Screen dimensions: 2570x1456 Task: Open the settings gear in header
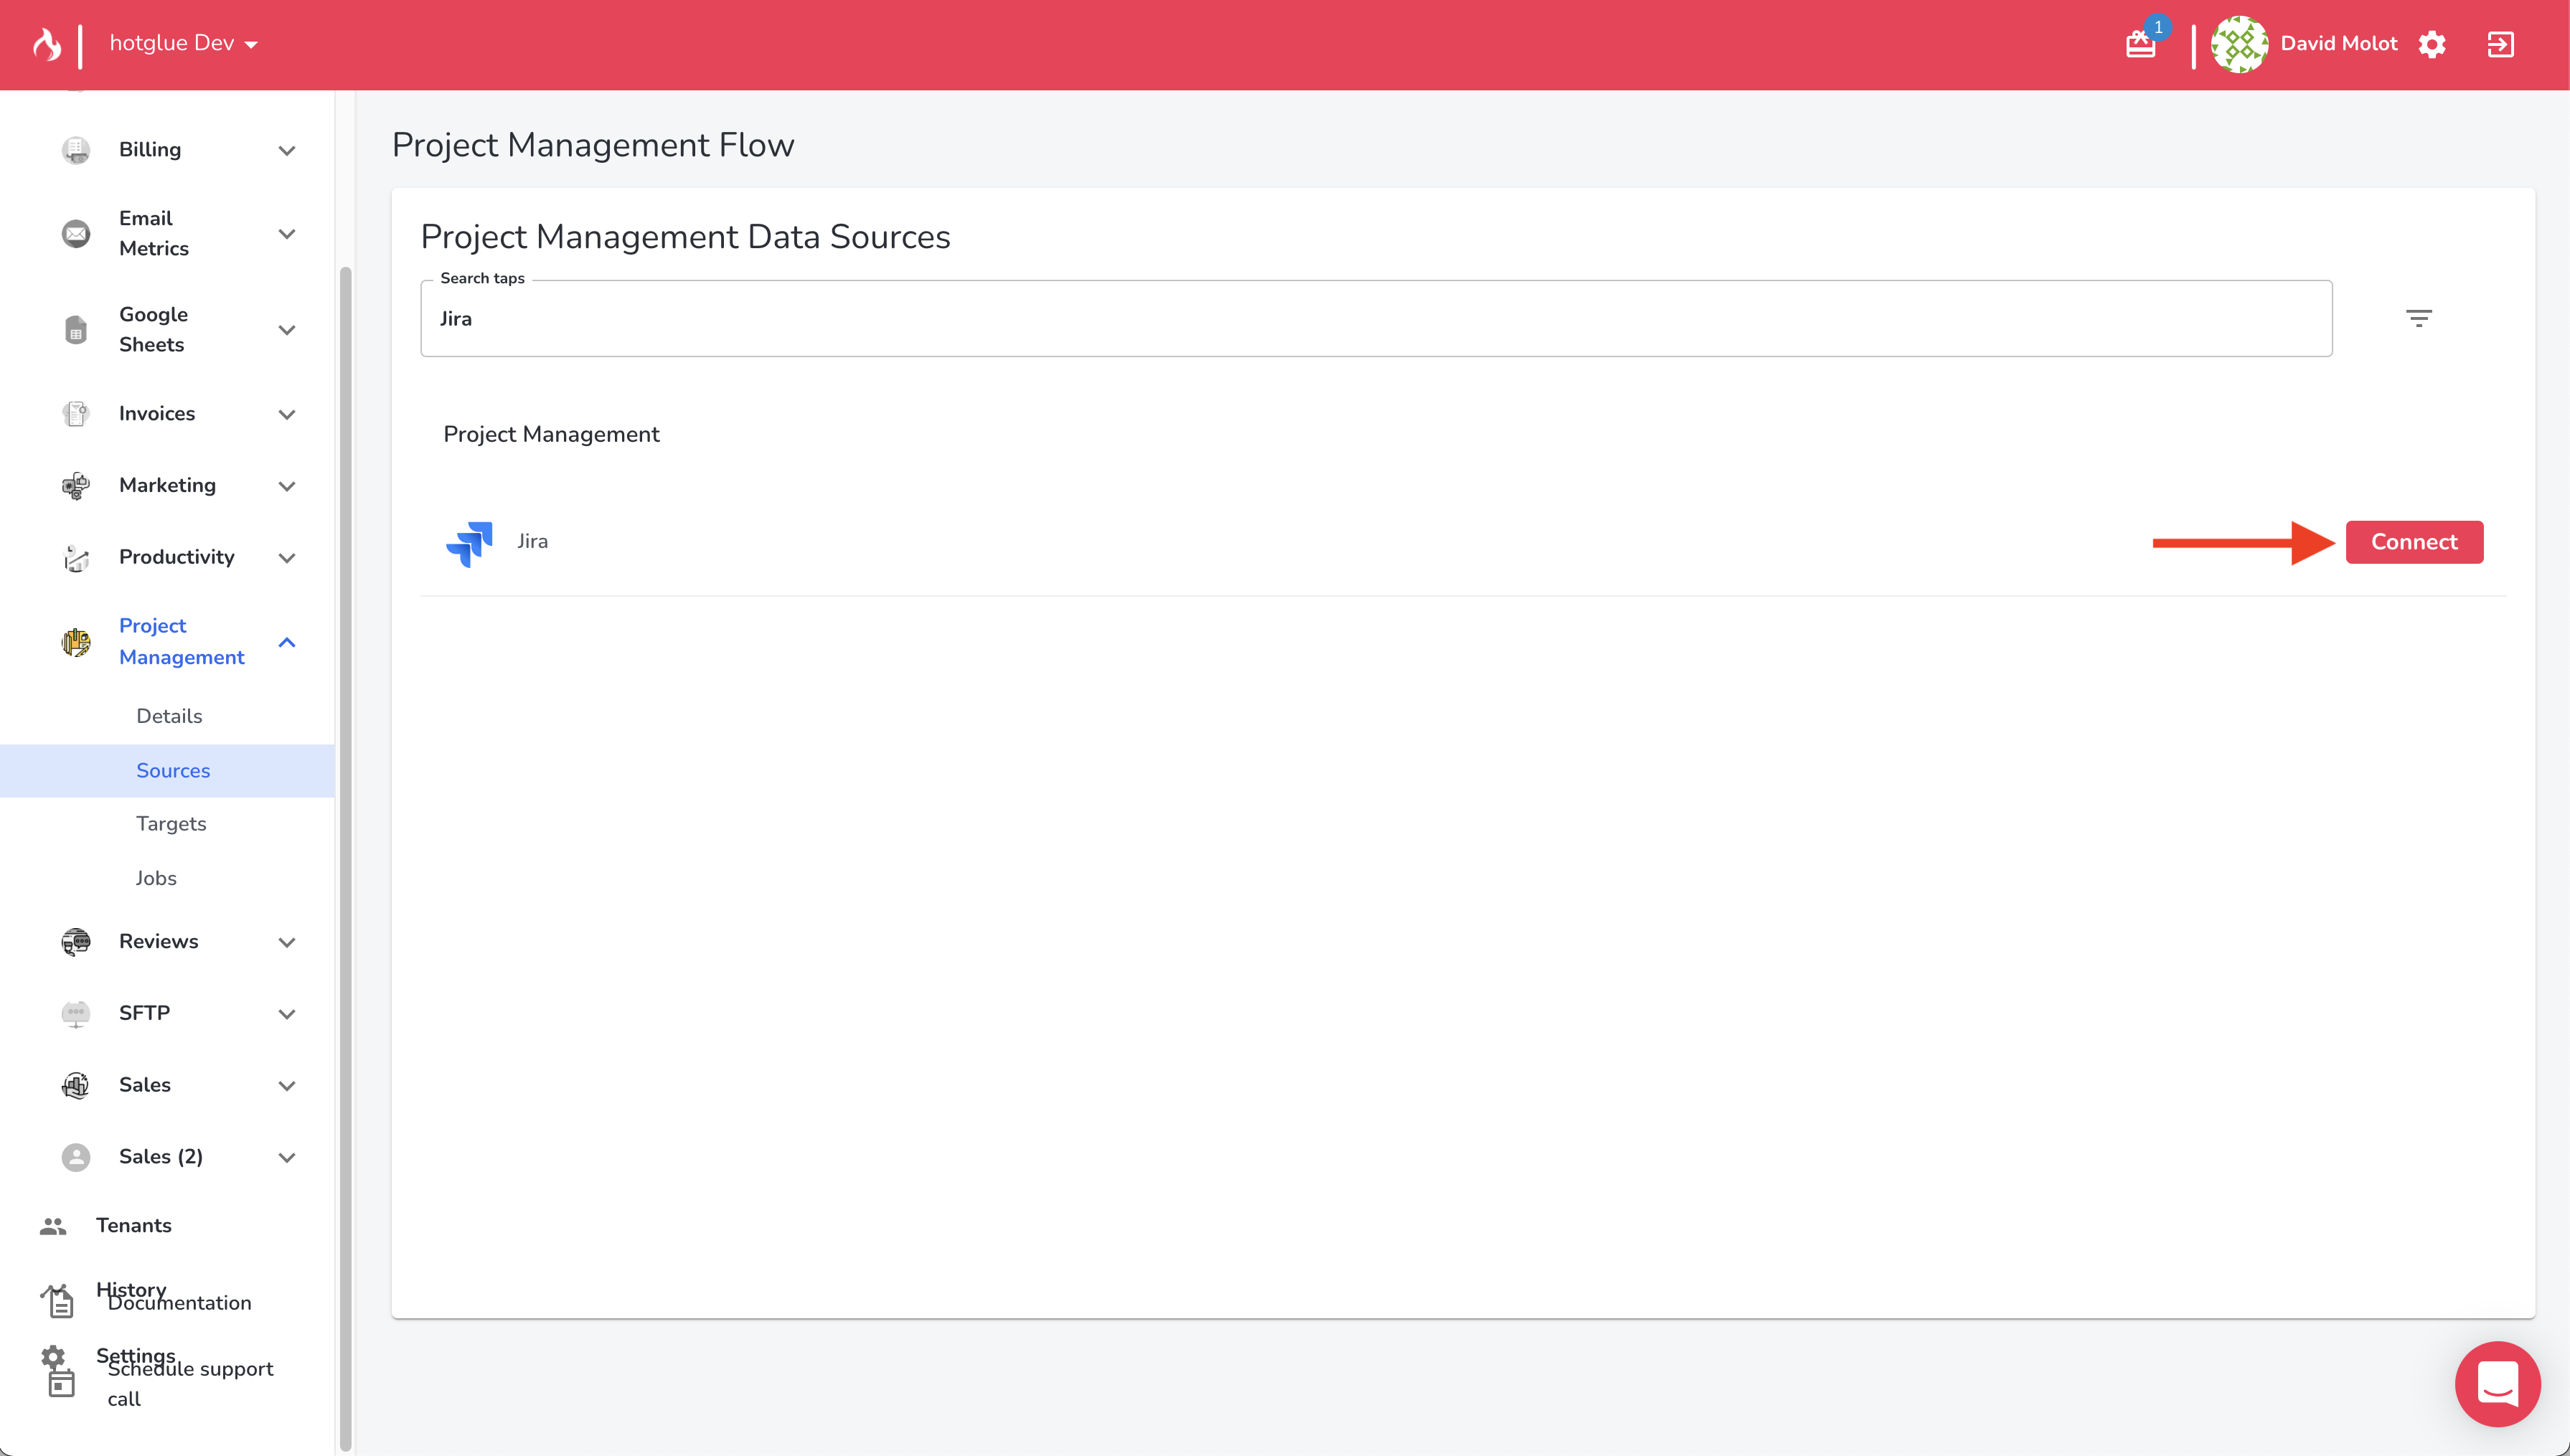tap(2432, 44)
